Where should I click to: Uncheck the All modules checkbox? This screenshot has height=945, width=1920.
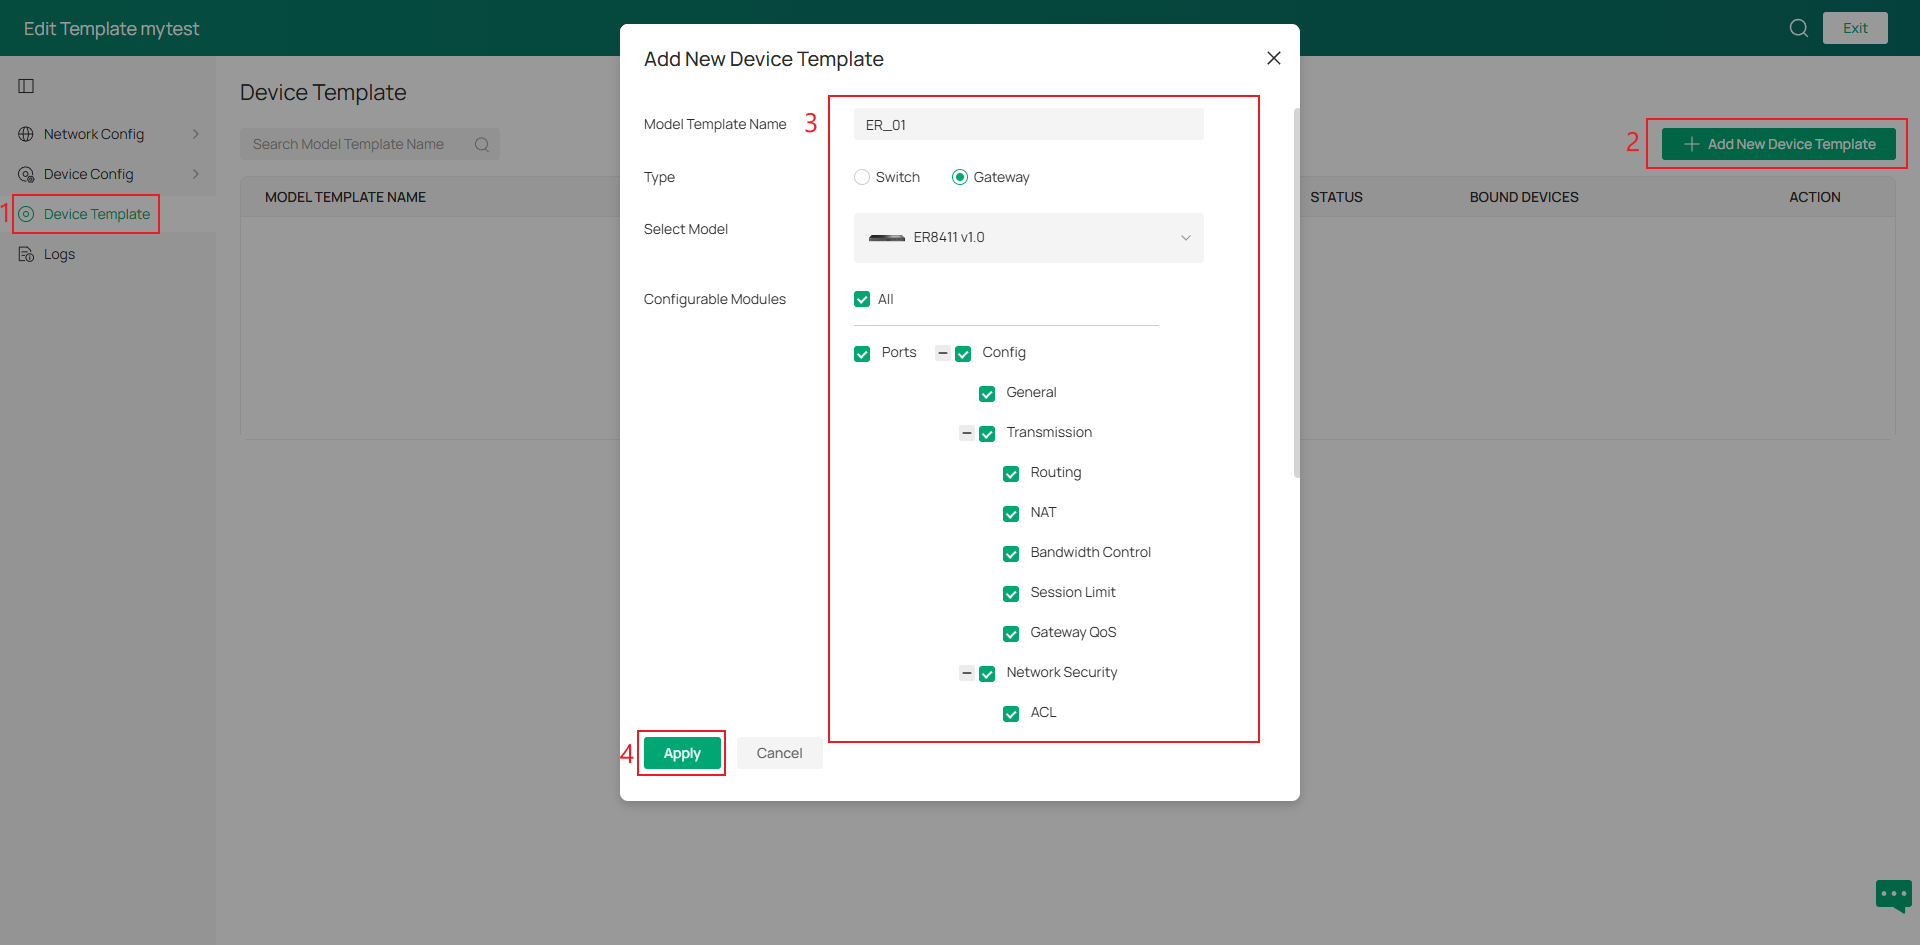click(x=862, y=299)
